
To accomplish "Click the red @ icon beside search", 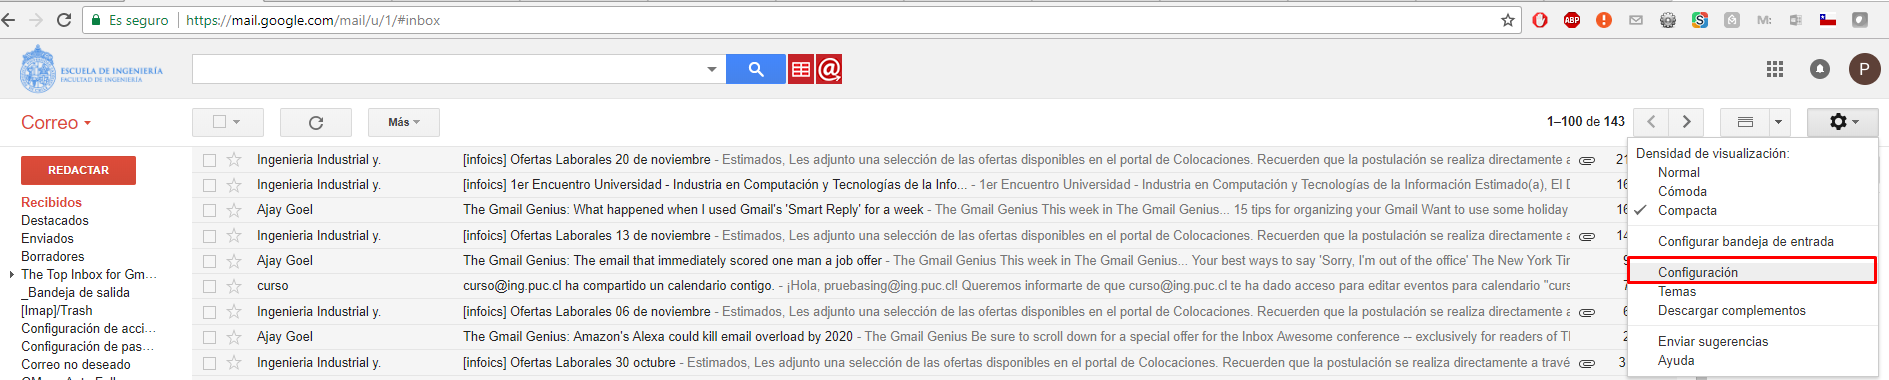I will tap(829, 69).
